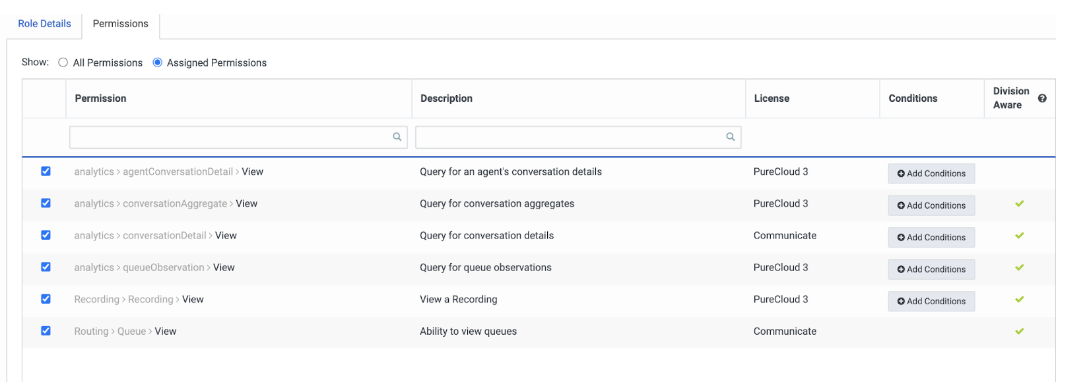The width and height of the screenshot is (1068, 390).
Task: Click 'Query for conversation aggregates' description
Action: 497,204
